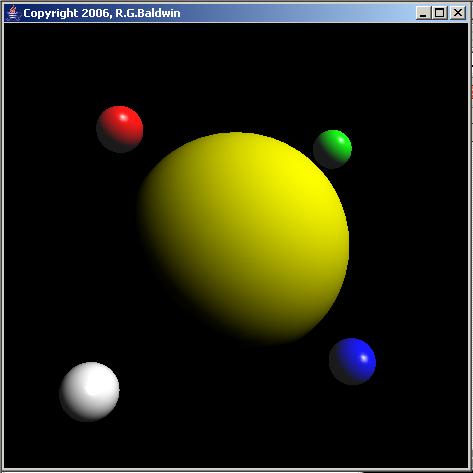
Task: Click the word Copyright in title bar
Action: [50, 13]
